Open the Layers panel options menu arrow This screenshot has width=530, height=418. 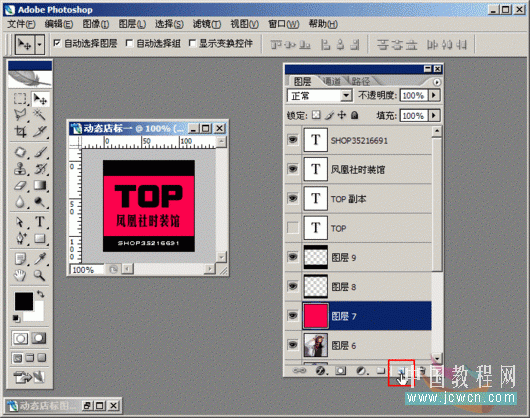[437, 82]
